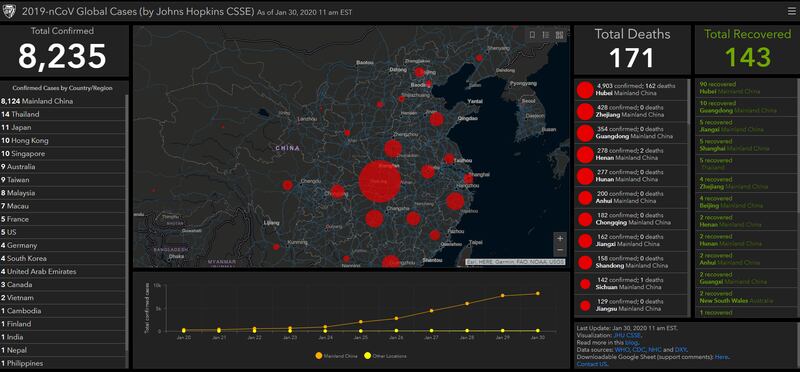Viewport: 800px width, 372px height.
Task: Open the JHU CSSE visualization link
Action: pos(627,335)
